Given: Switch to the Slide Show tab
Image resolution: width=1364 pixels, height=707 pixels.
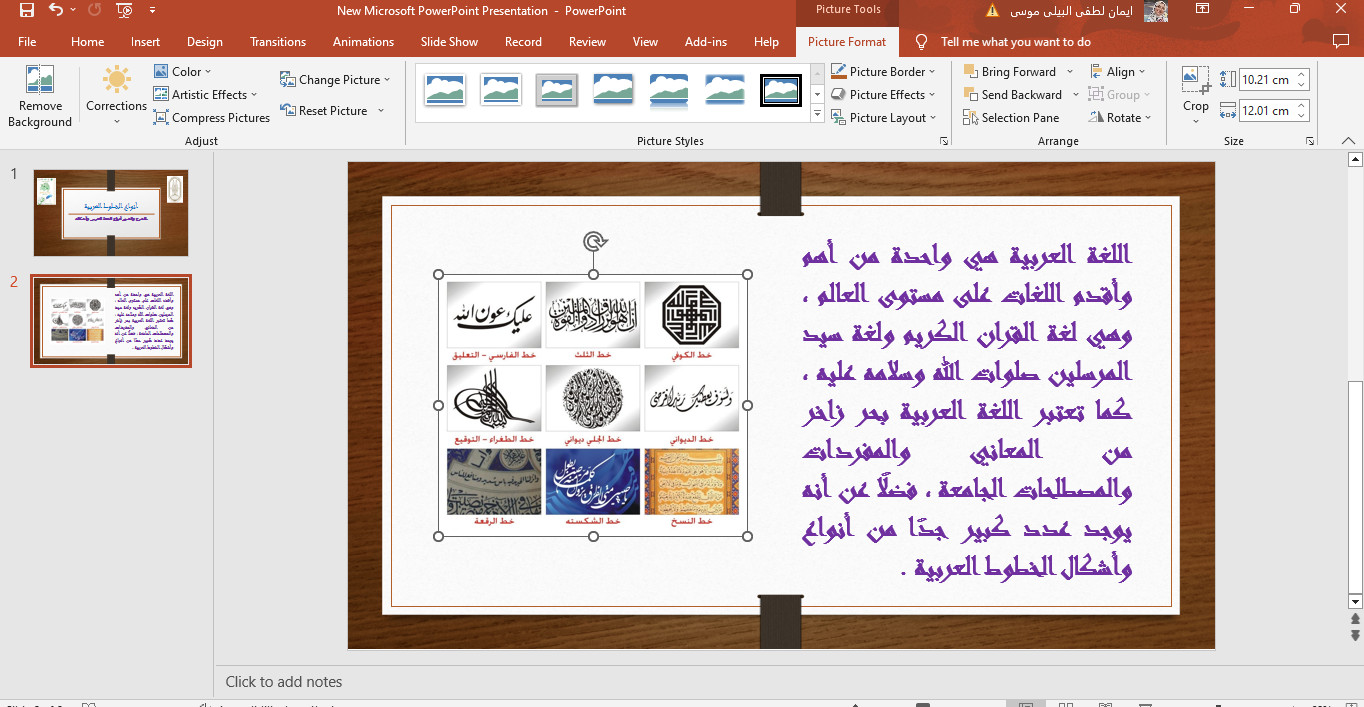Looking at the screenshot, I should [449, 42].
